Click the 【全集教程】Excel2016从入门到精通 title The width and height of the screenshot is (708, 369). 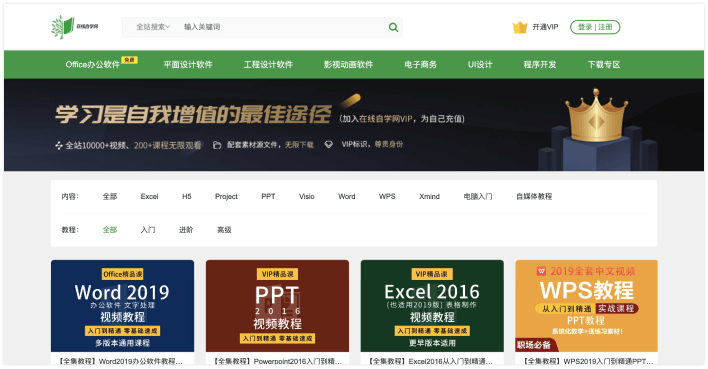430,361
